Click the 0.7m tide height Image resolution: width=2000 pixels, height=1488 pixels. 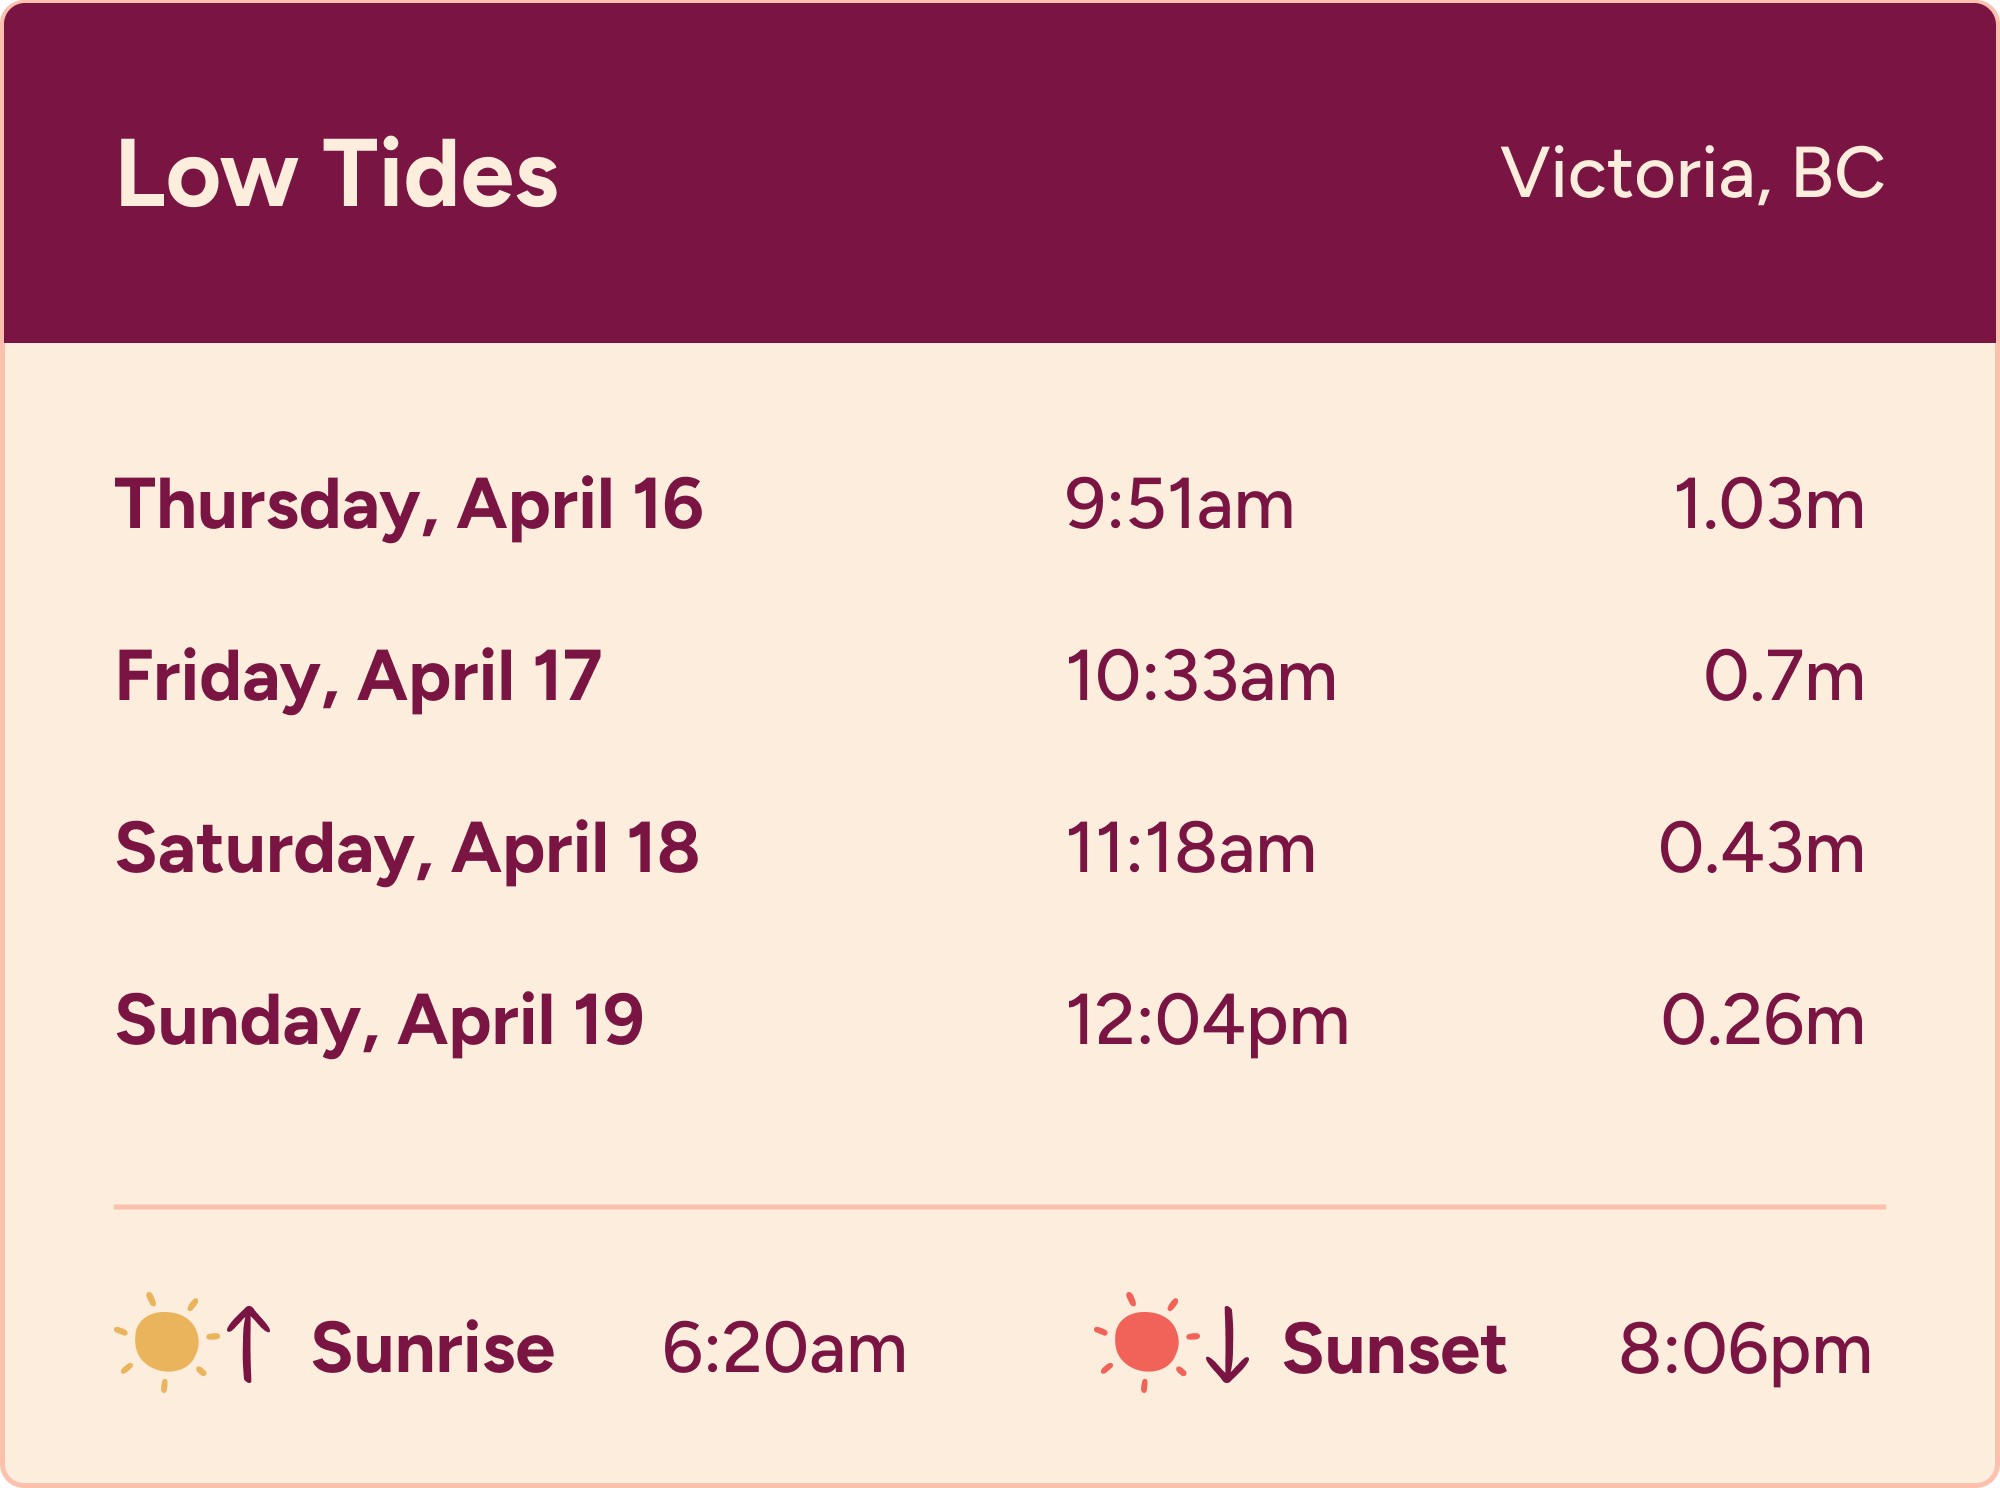pos(1784,676)
